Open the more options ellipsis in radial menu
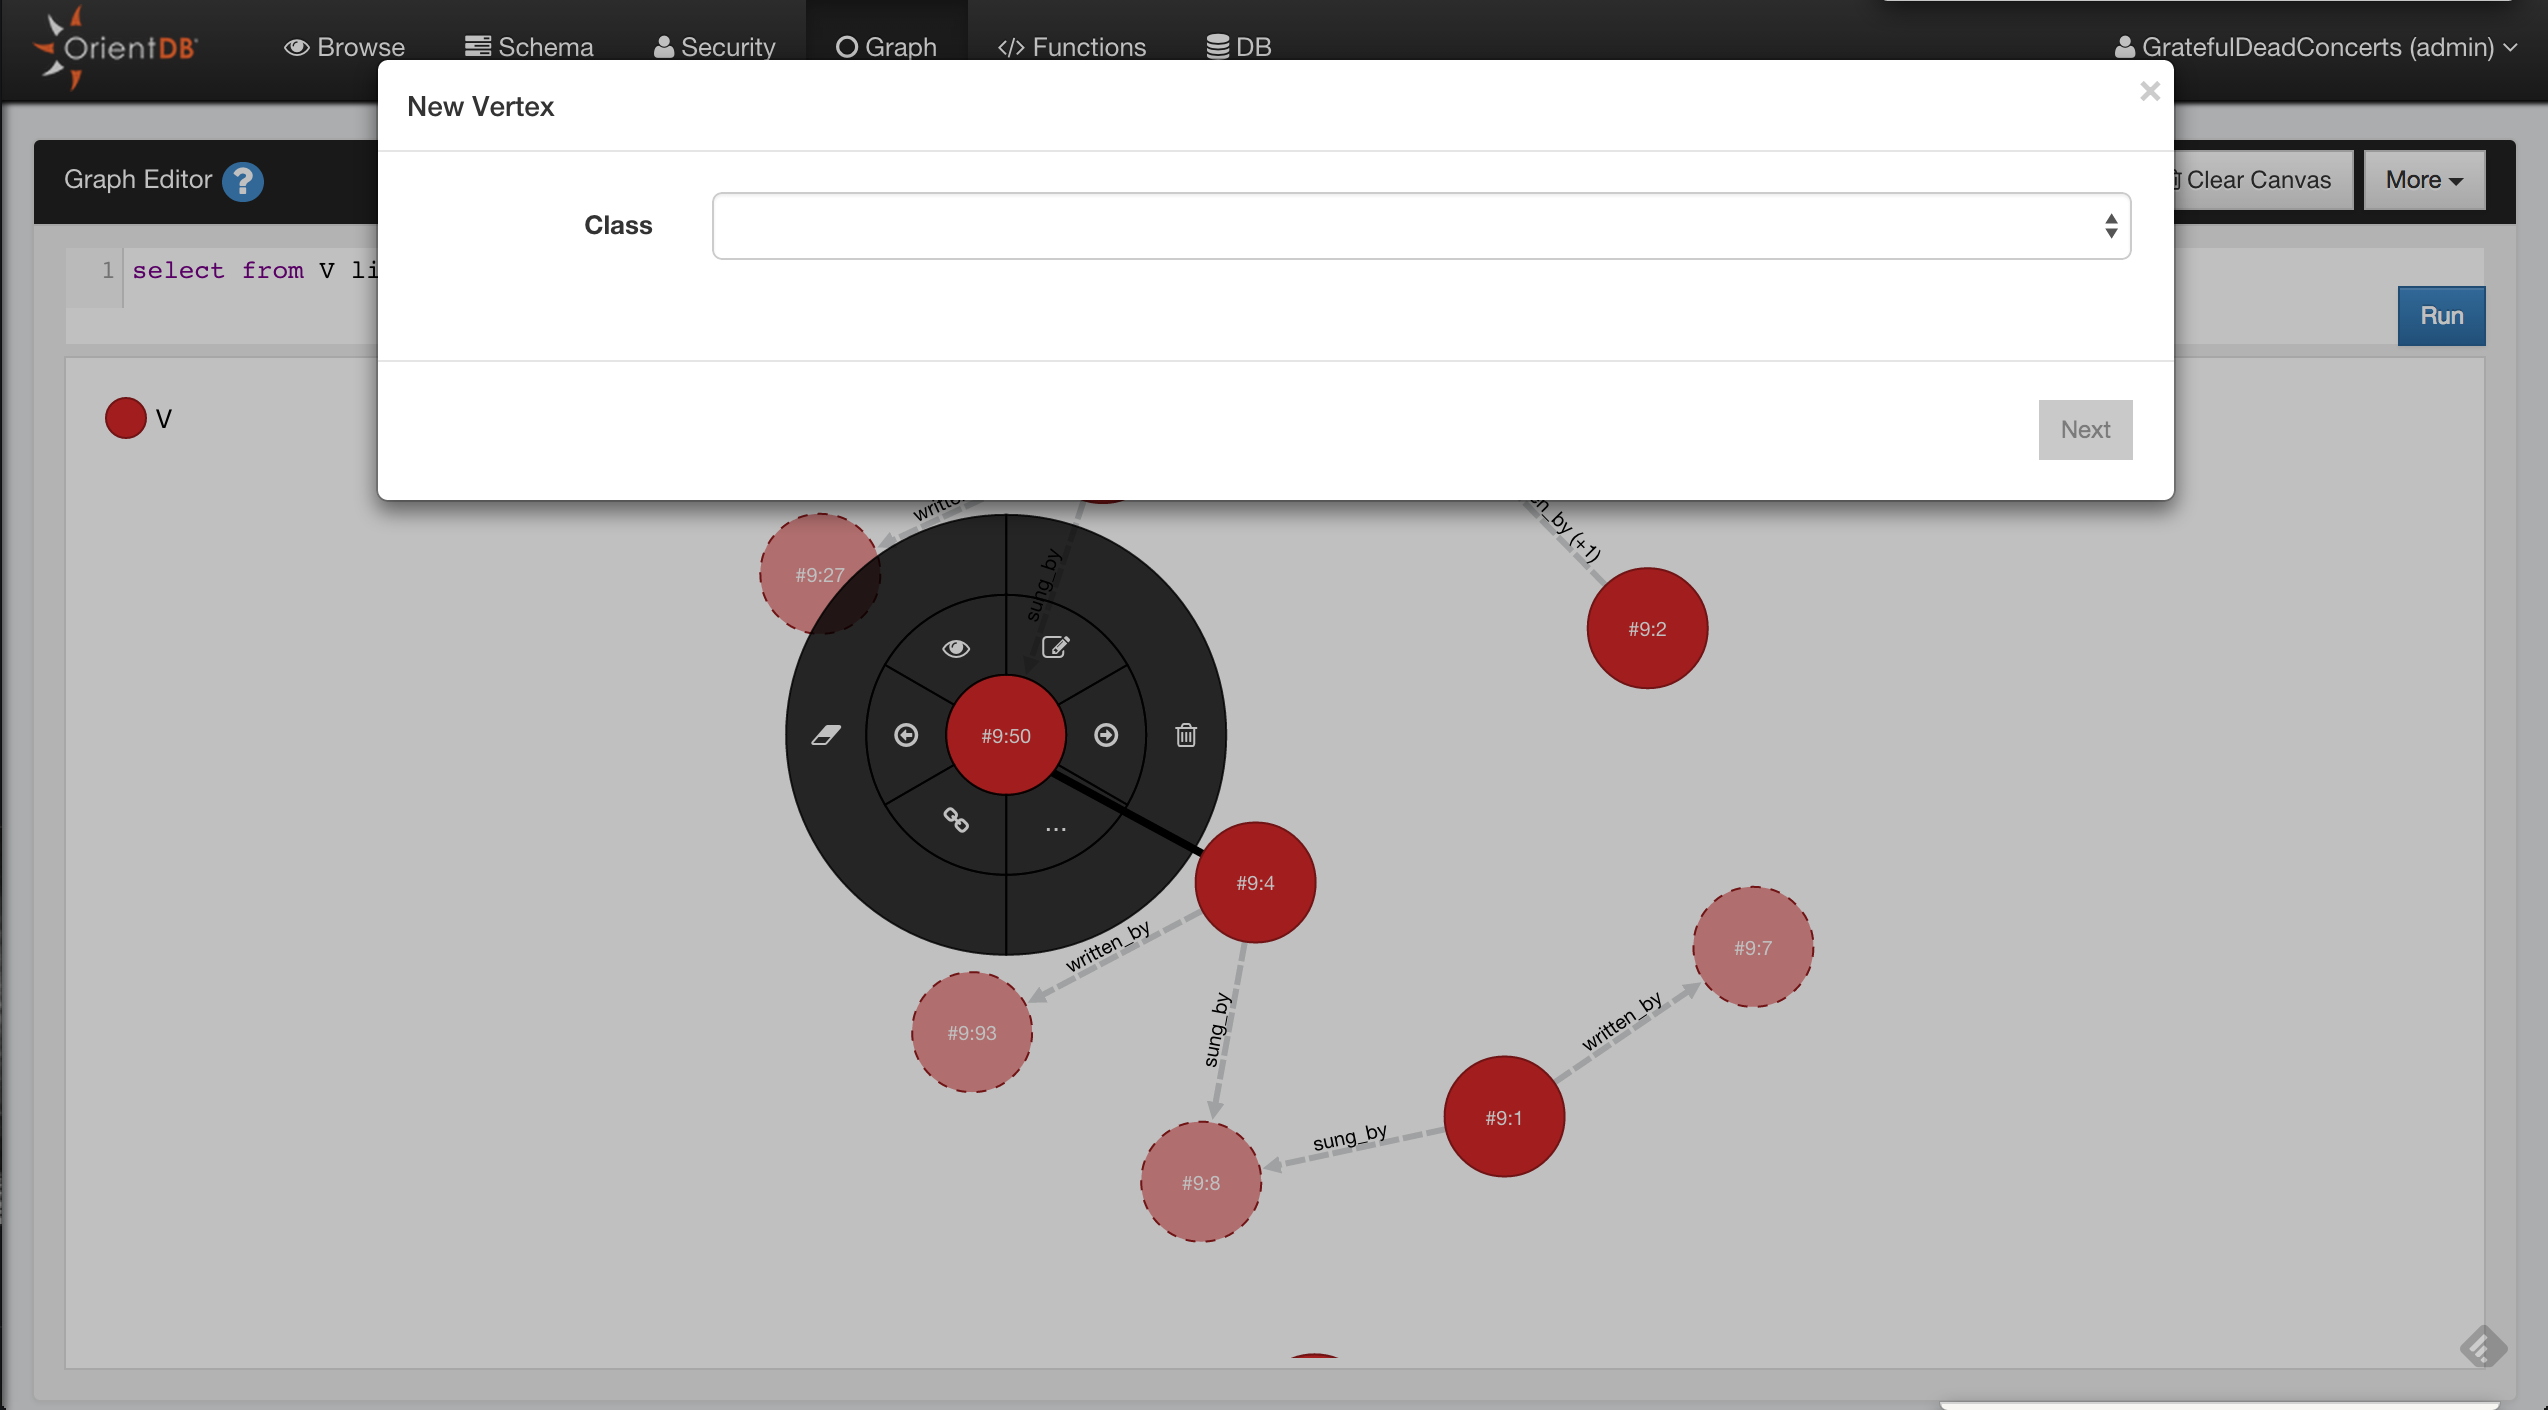This screenshot has width=2548, height=1410. click(x=1056, y=826)
